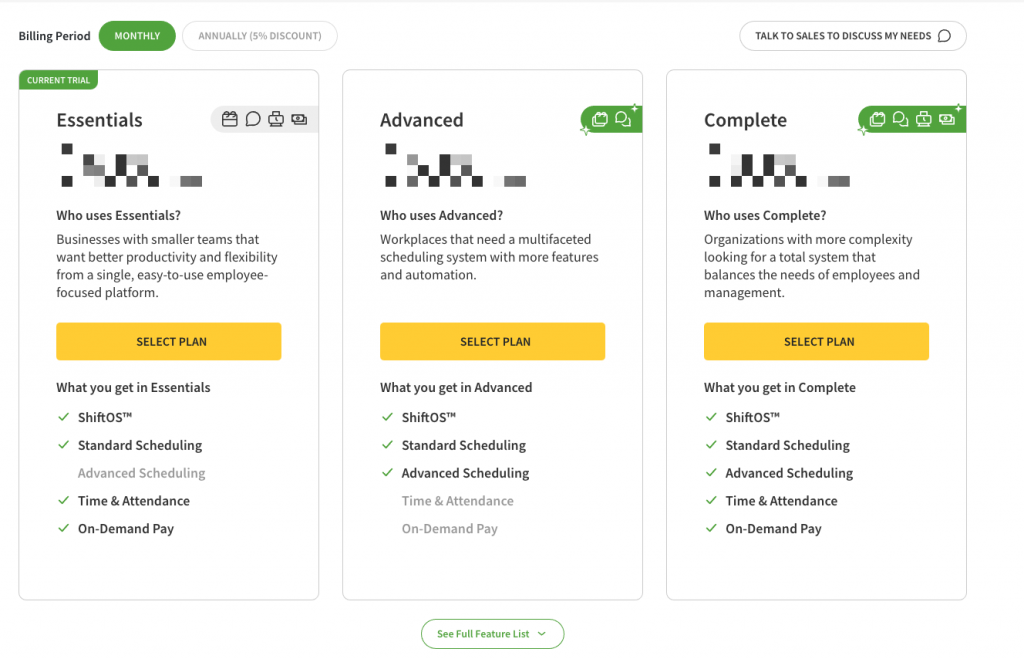
Task: Talk to sales to discuss my needs
Action: (x=852, y=36)
